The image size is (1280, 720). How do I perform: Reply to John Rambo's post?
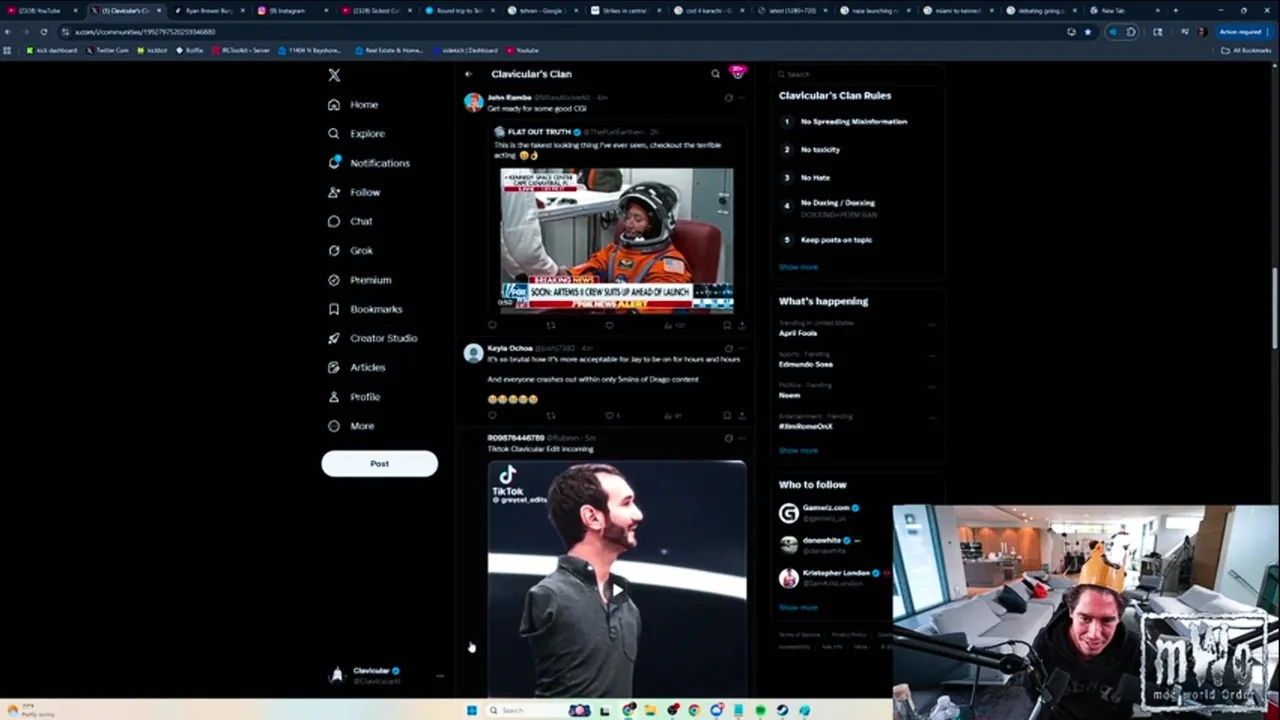492,325
